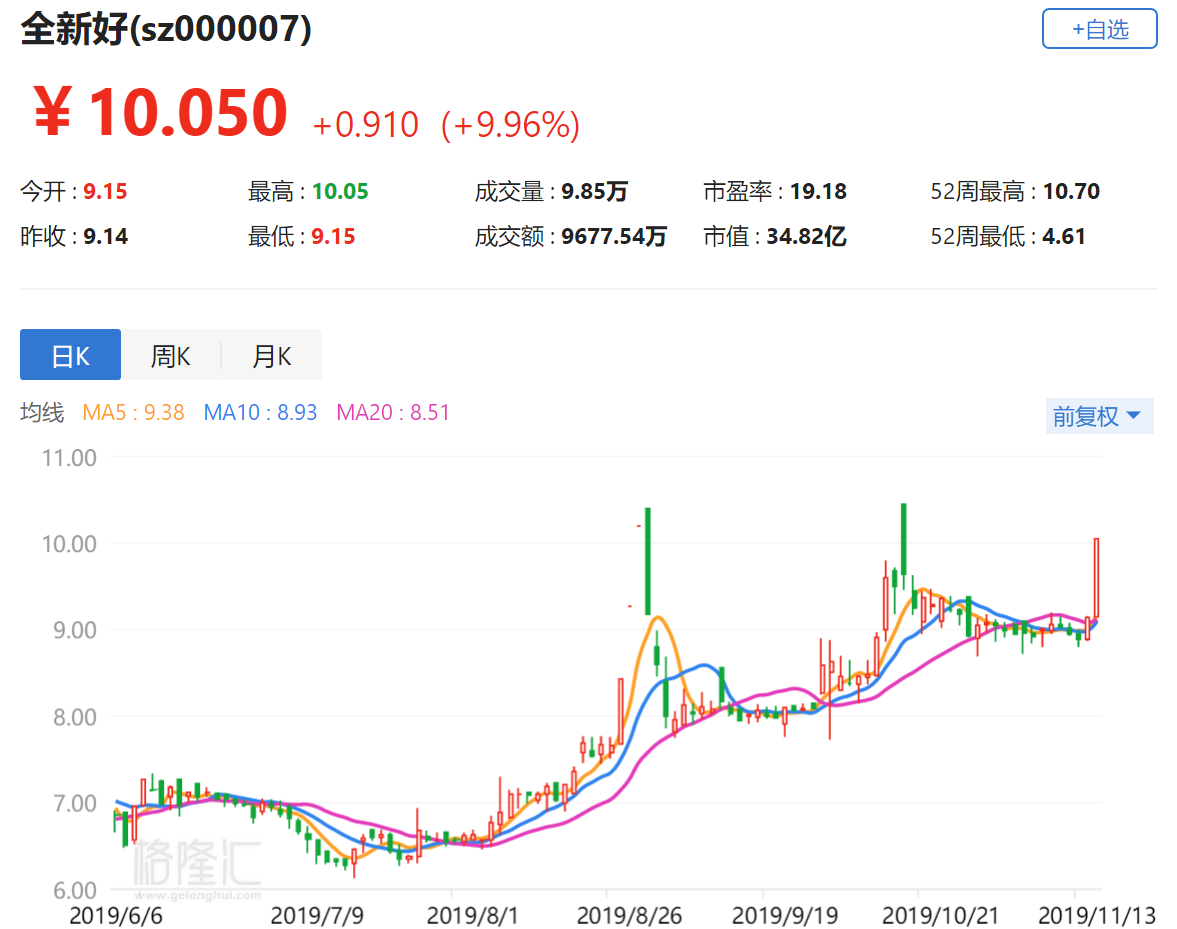The height and width of the screenshot is (929, 1177).
Task: Click the latest tall red candlestick
Action: click(1097, 579)
